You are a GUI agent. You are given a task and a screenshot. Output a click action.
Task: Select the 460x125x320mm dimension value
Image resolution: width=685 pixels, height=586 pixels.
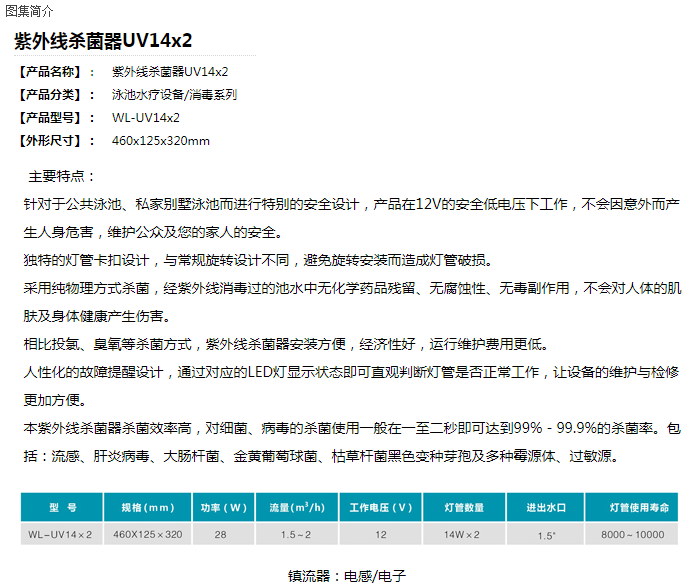pos(161,141)
